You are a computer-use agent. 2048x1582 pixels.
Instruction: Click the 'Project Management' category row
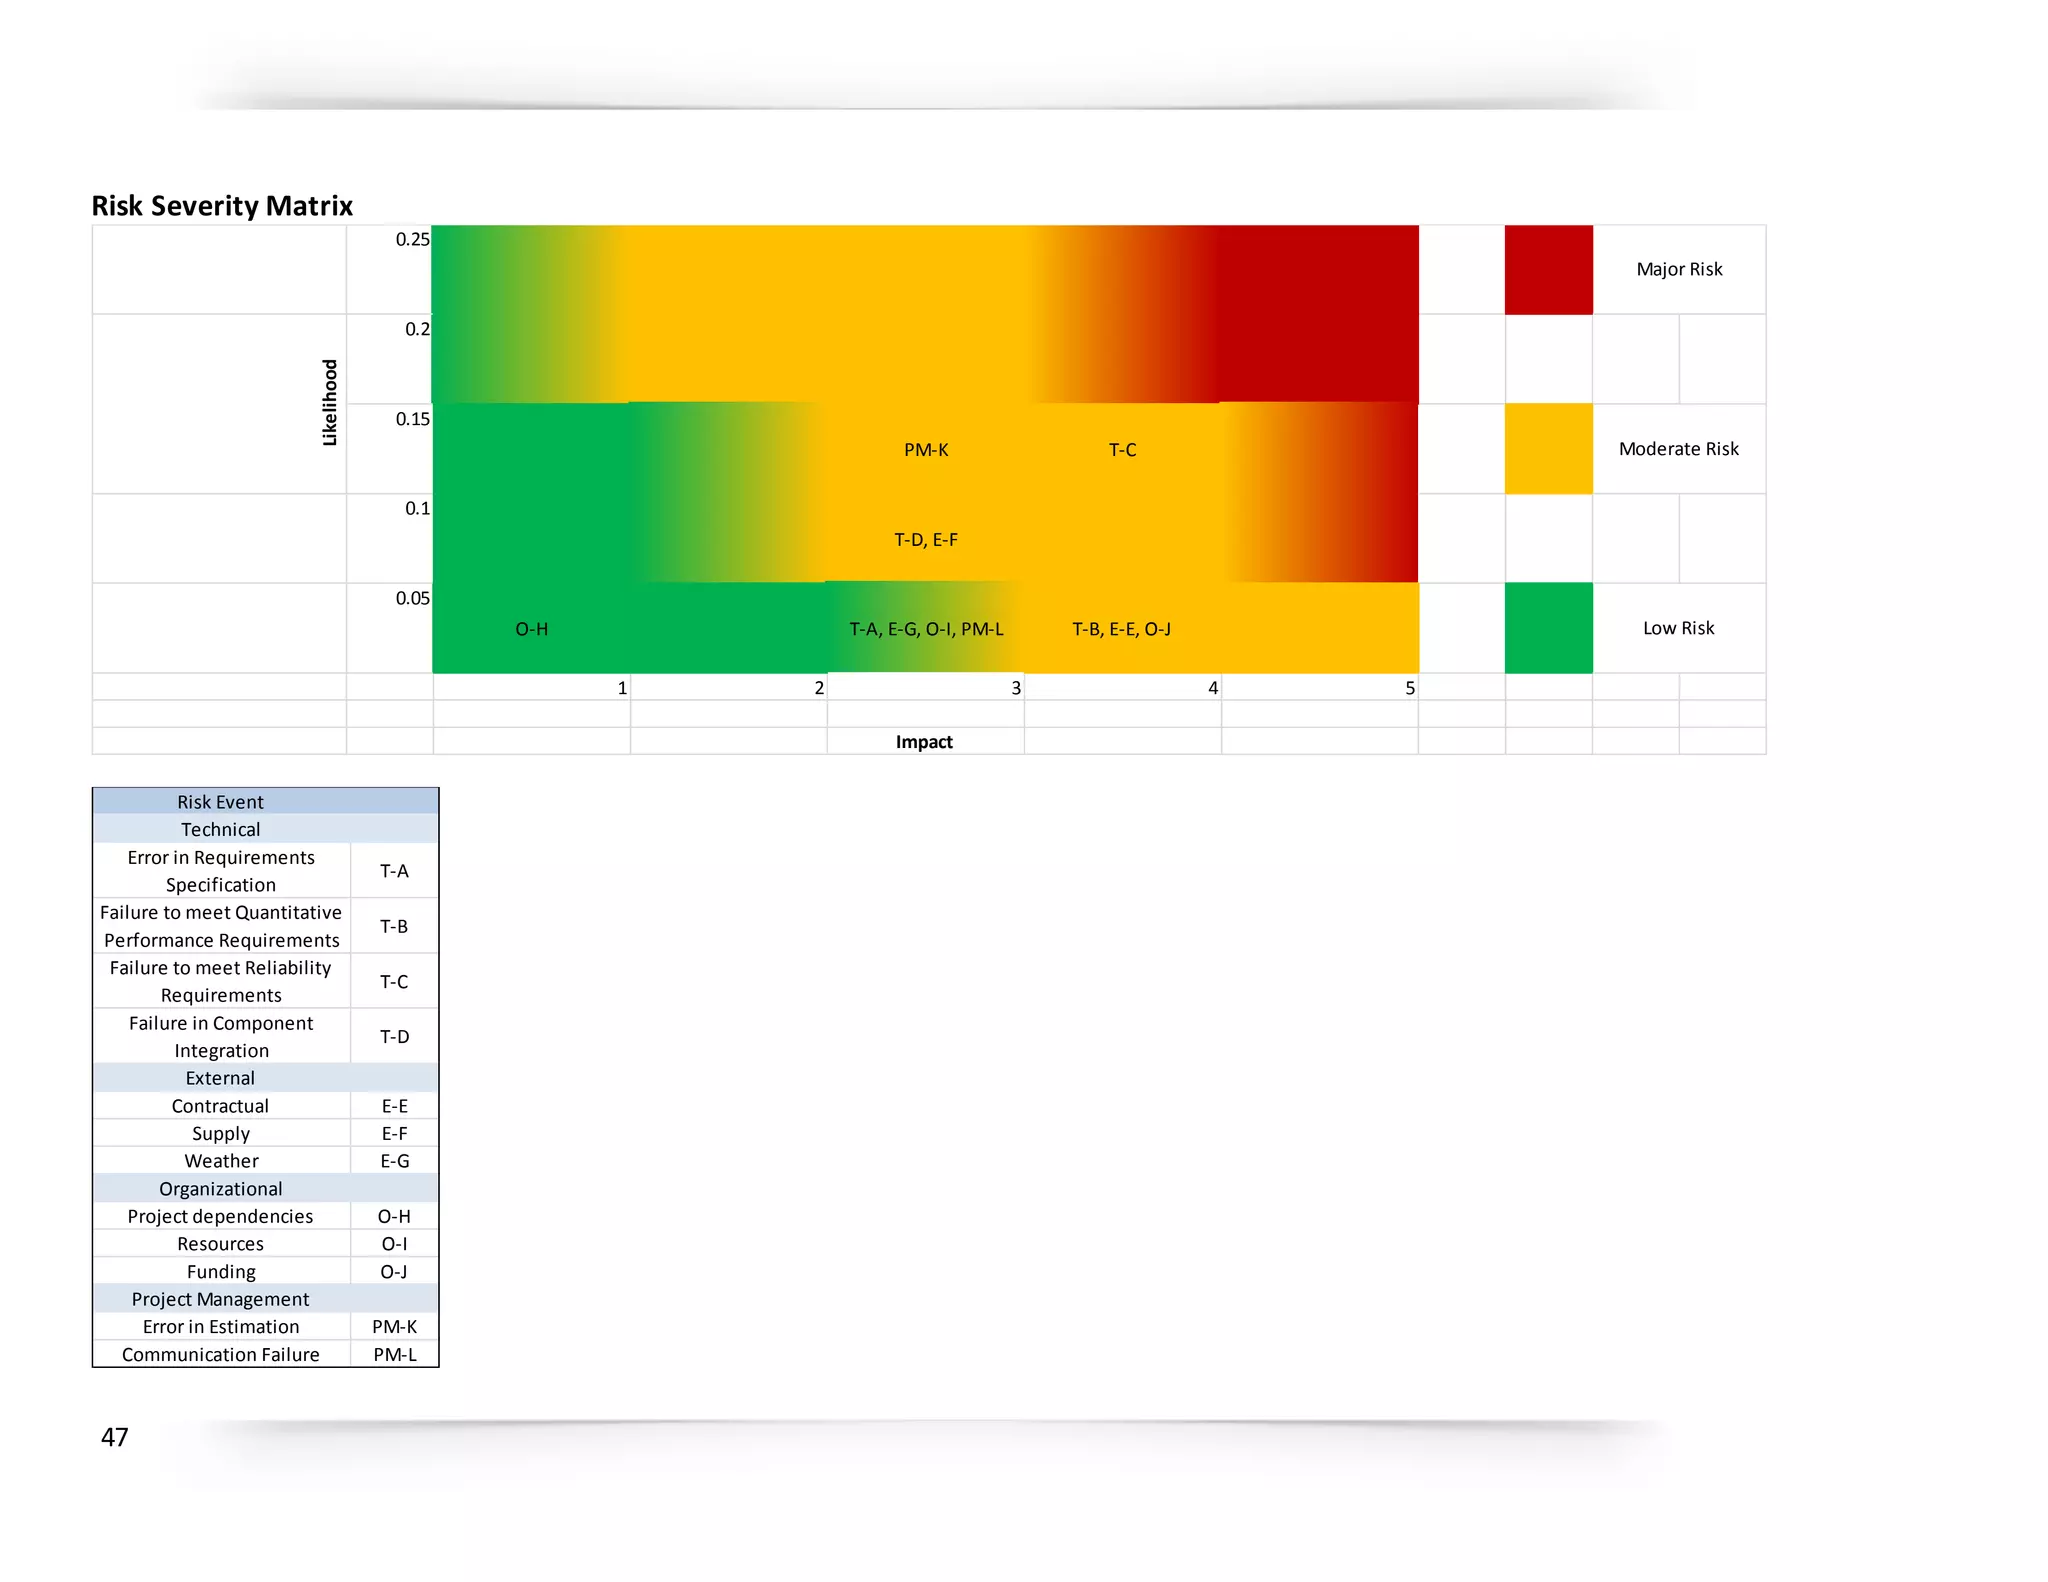[266, 1299]
